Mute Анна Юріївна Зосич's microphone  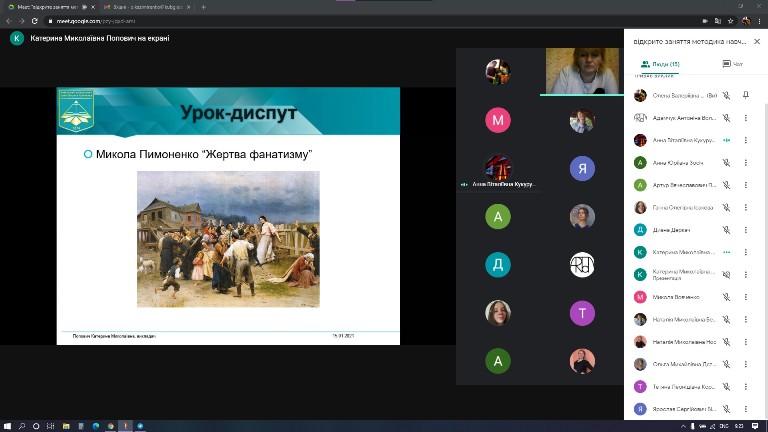[x=726, y=163]
